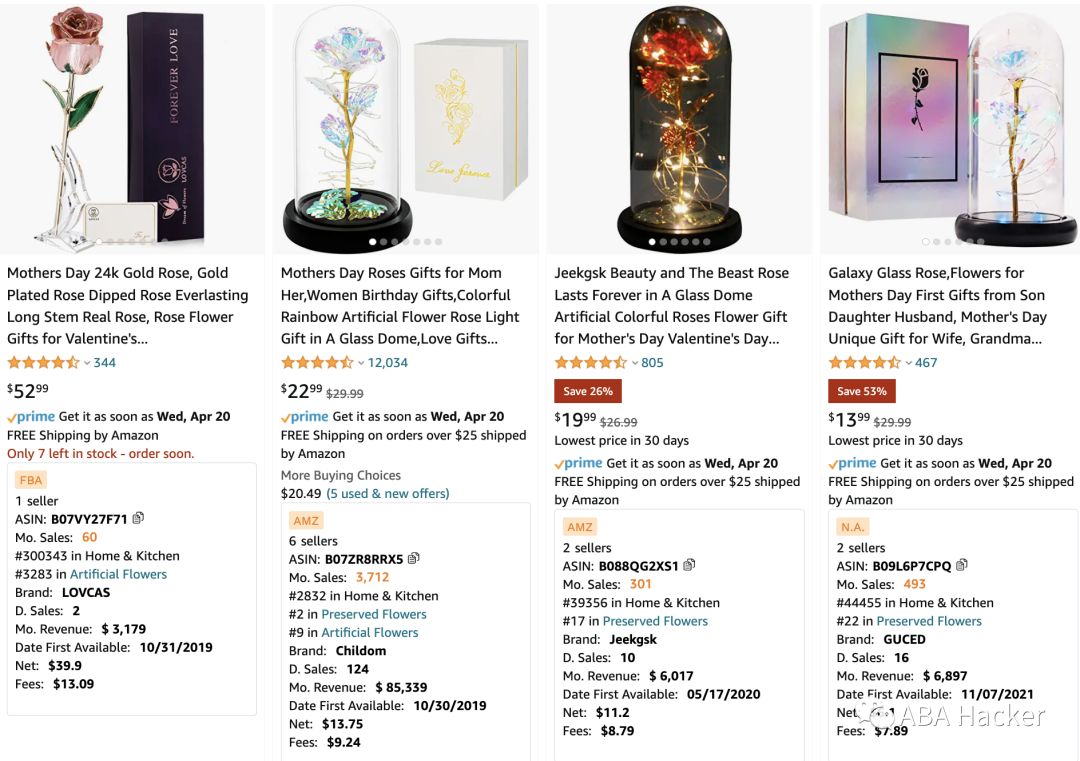The image size is (1080, 761).
Task: Open Preserved Flowers rank link for Jeekgsk
Action: coord(655,621)
